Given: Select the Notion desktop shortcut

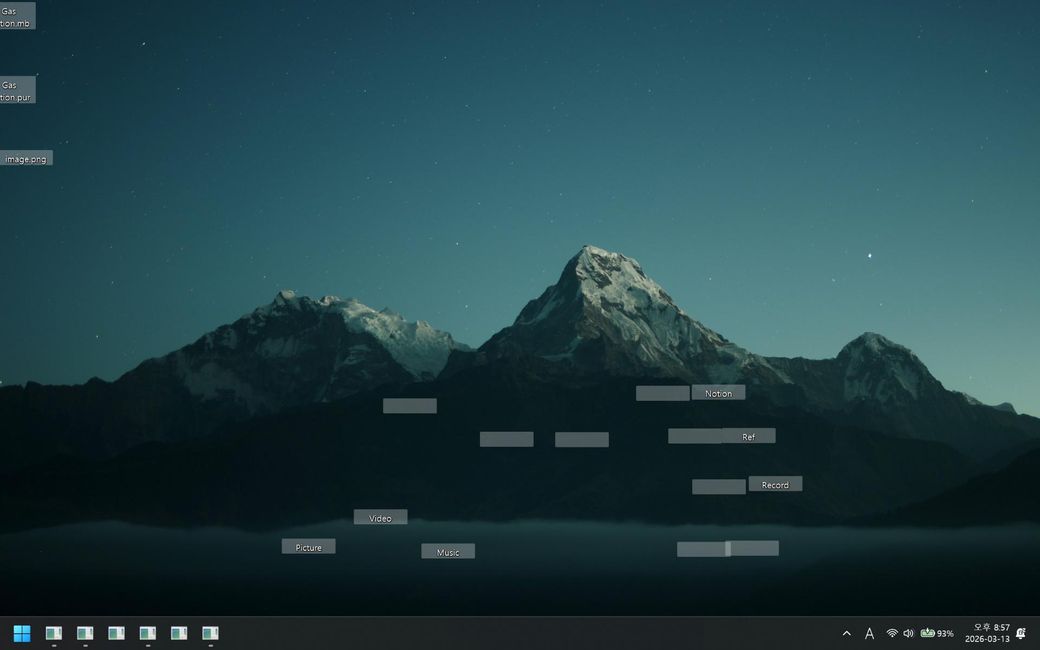Looking at the screenshot, I should (x=718, y=393).
